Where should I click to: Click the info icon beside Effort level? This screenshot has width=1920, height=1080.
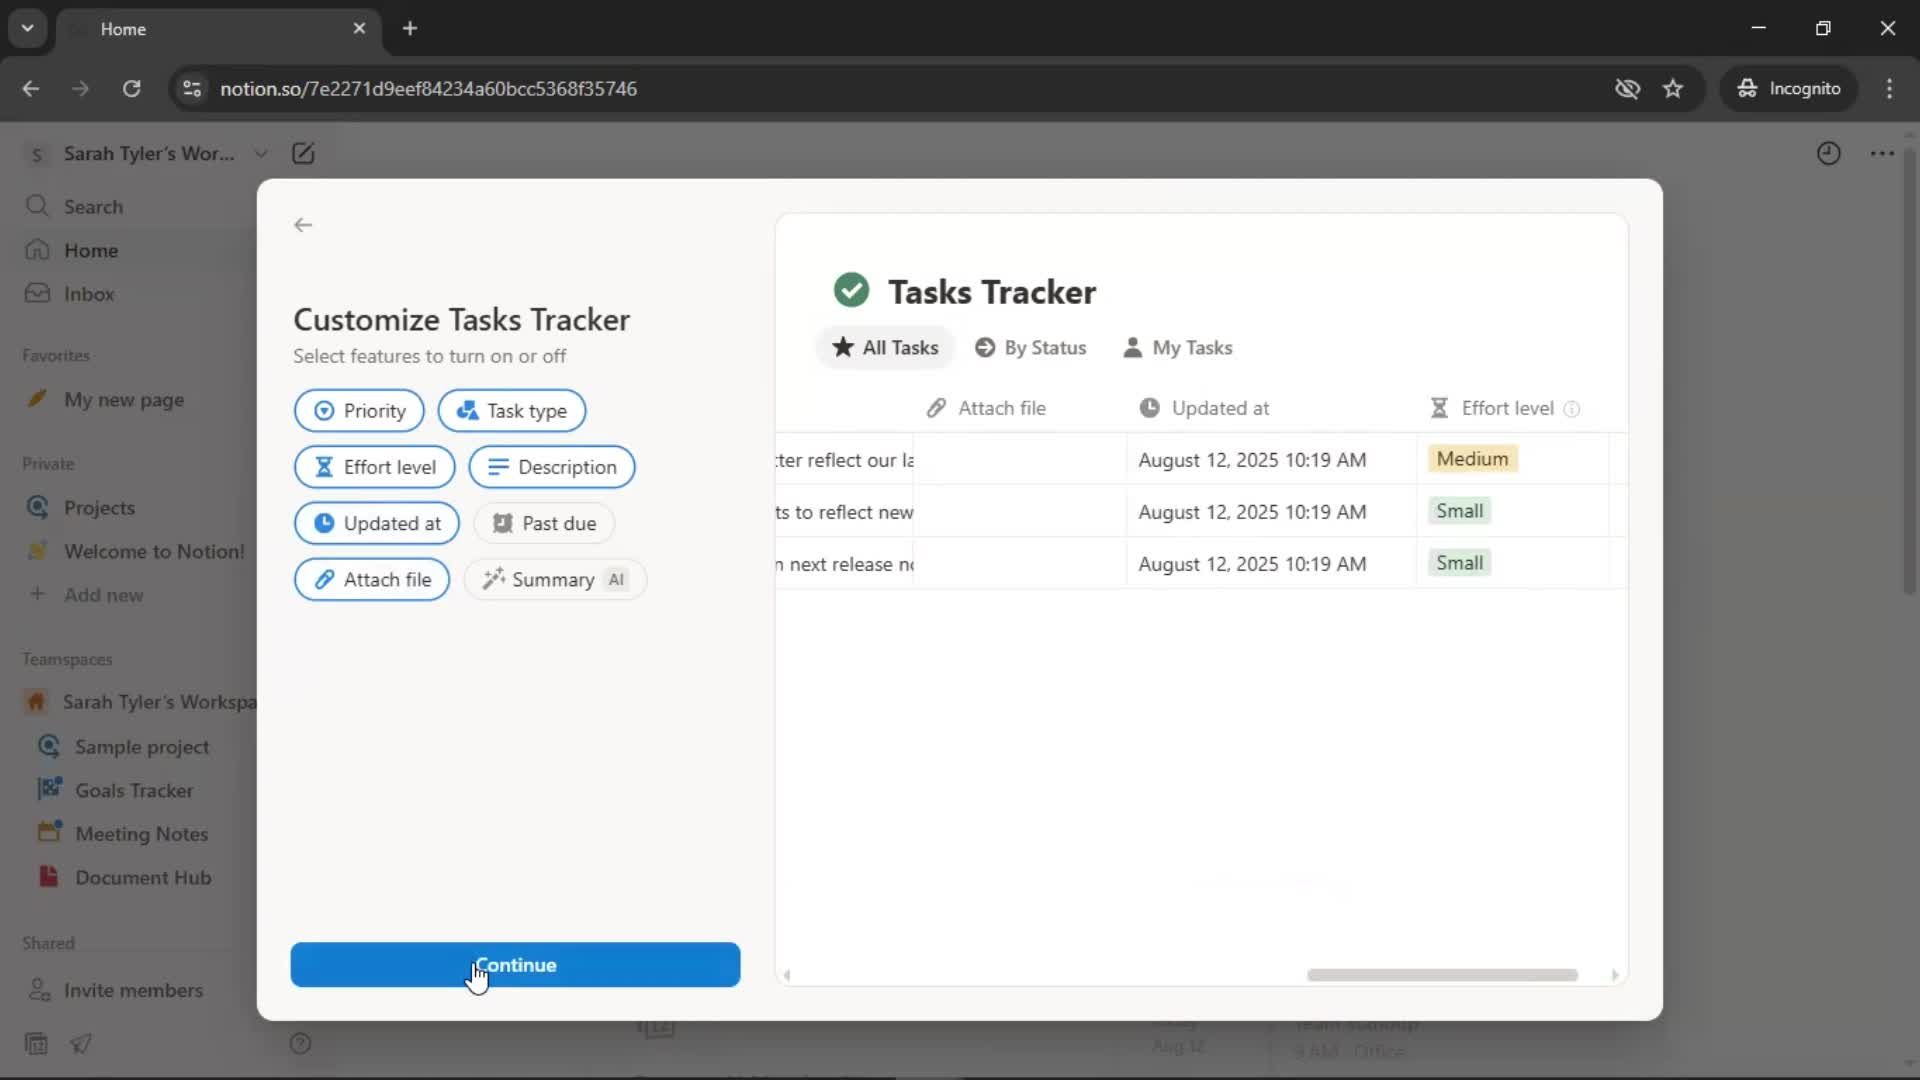point(1572,409)
